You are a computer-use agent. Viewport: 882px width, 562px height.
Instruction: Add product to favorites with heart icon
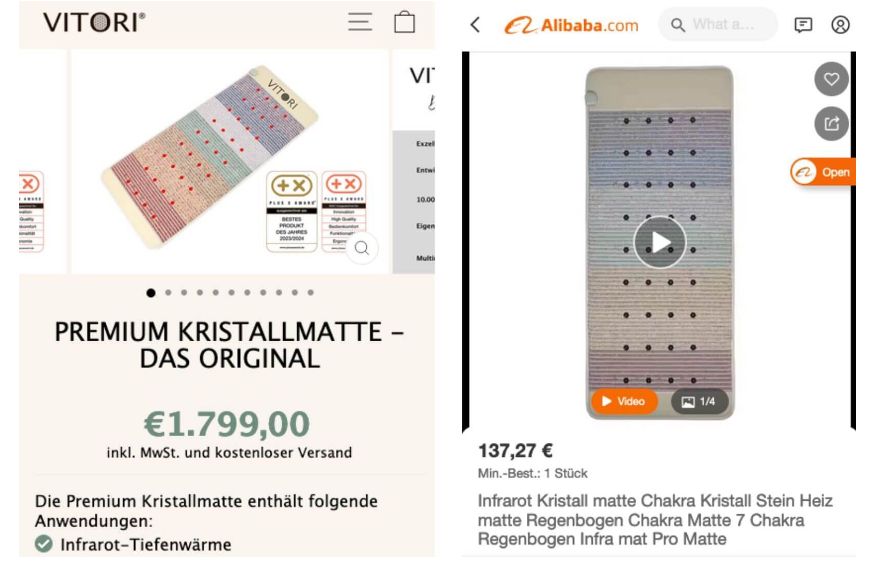pyautogui.click(x=830, y=79)
